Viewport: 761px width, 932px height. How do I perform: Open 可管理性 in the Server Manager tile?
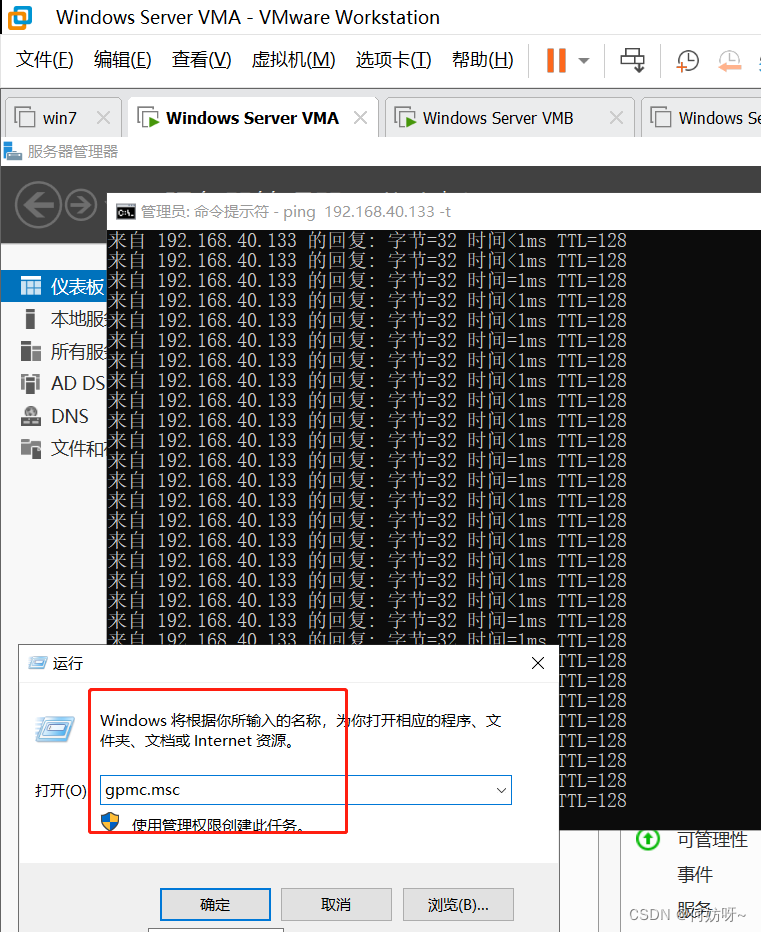click(x=712, y=839)
